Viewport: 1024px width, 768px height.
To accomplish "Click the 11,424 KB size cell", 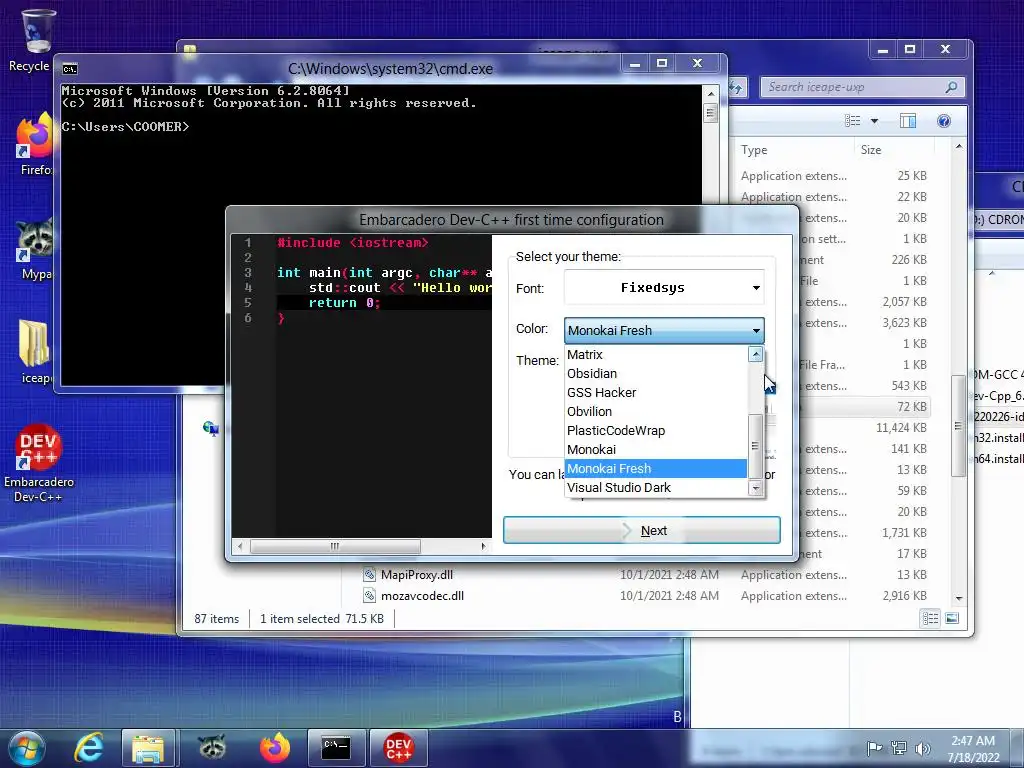I will (901, 428).
